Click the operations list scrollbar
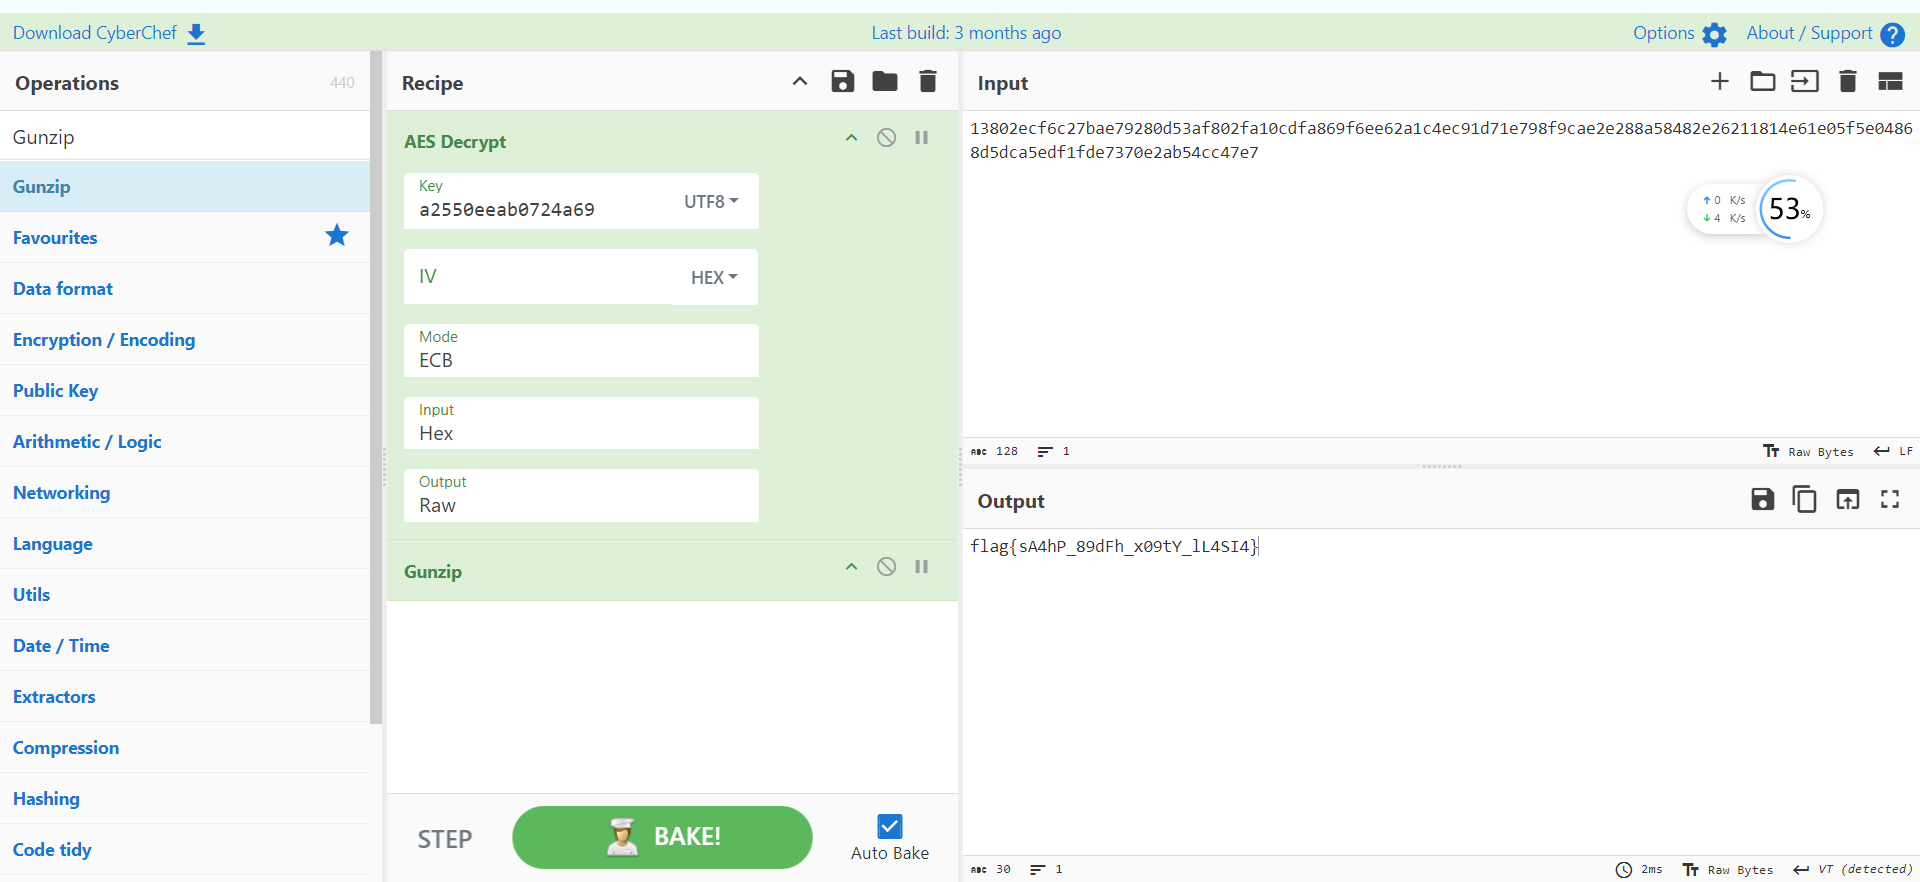The width and height of the screenshot is (1920, 882). tap(376, 387)
